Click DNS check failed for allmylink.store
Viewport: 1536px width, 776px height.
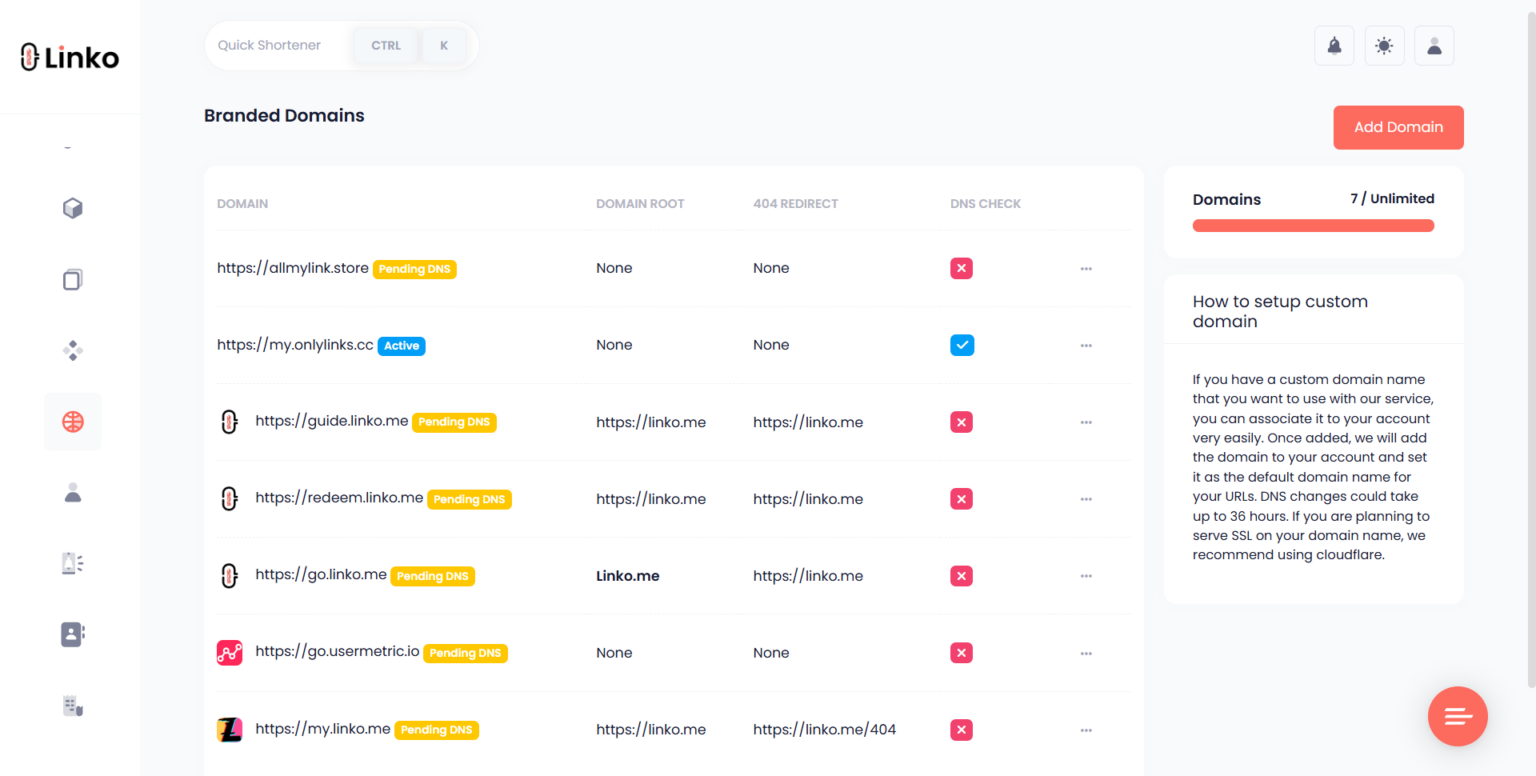pyautogui.click(x=962, y=268)
